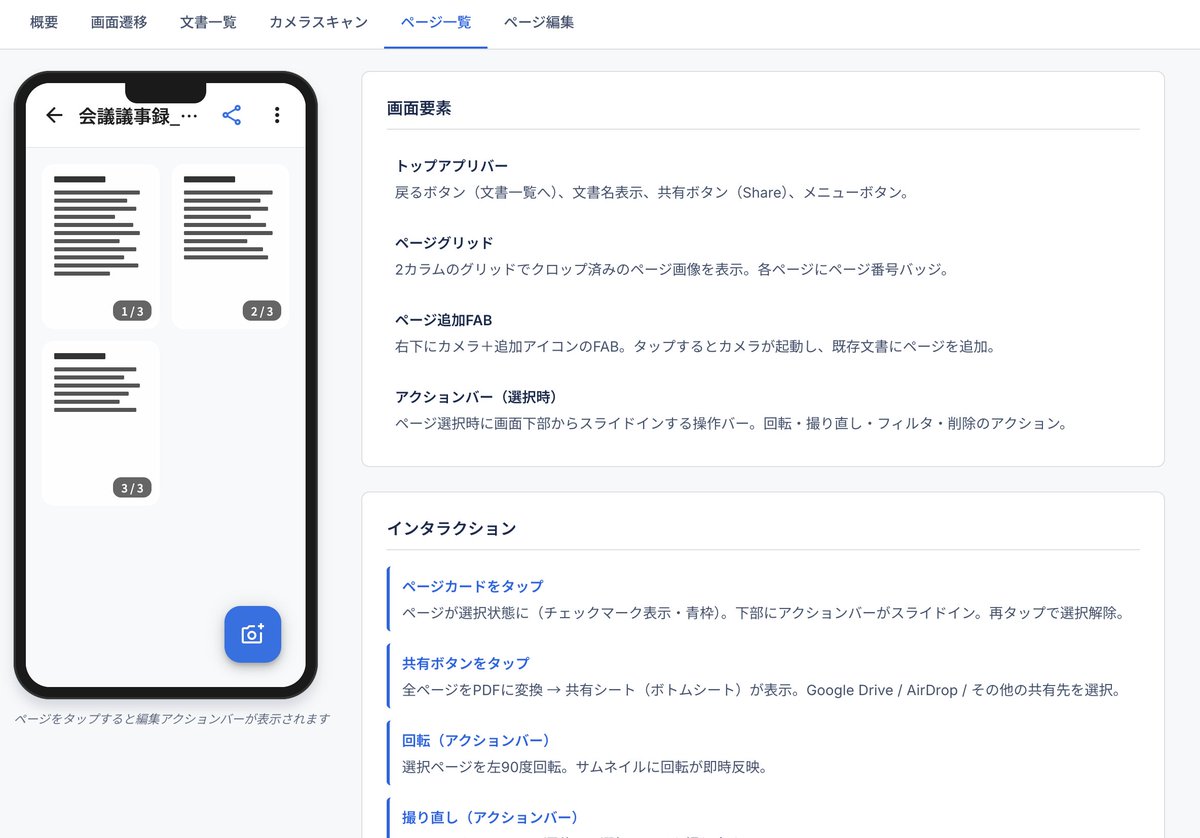Screen dimensions: 1200x838
Task: Switch to the ページ編集 tab
Action: [x=539, y=22]
